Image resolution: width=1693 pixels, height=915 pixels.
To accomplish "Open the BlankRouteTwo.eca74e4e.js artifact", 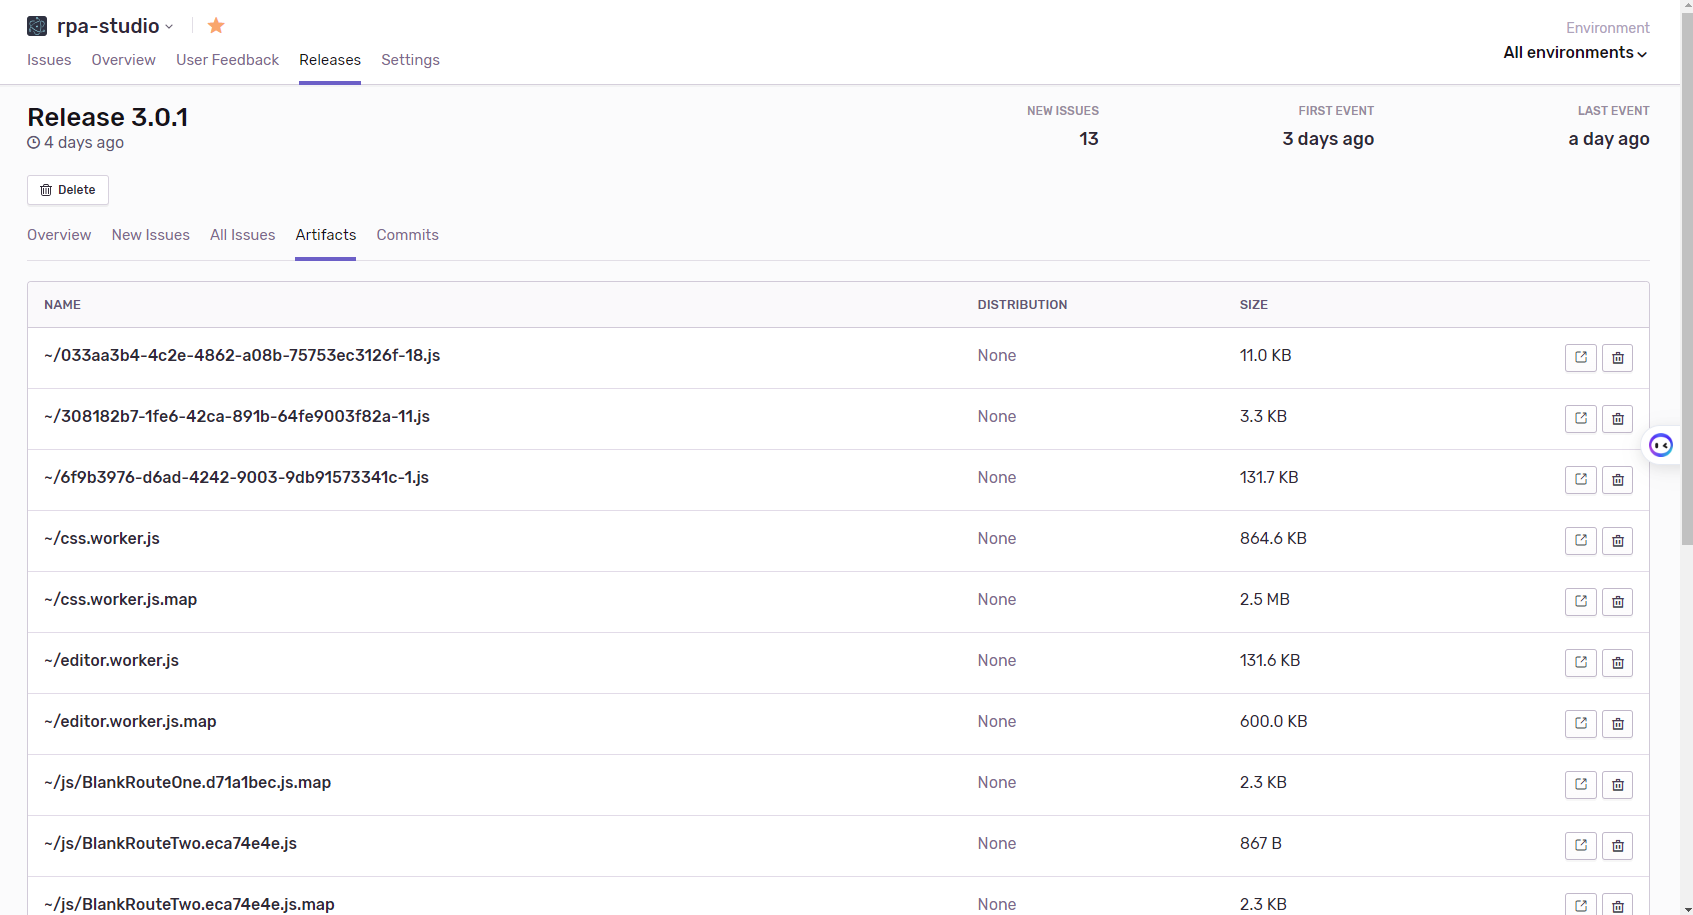I will 1580,846.
